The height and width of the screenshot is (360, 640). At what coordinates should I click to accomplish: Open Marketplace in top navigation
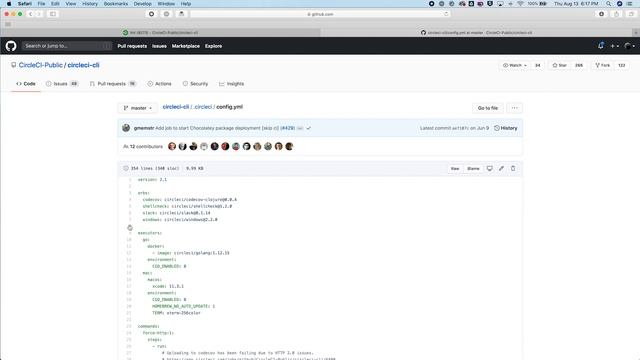point(186,46)
